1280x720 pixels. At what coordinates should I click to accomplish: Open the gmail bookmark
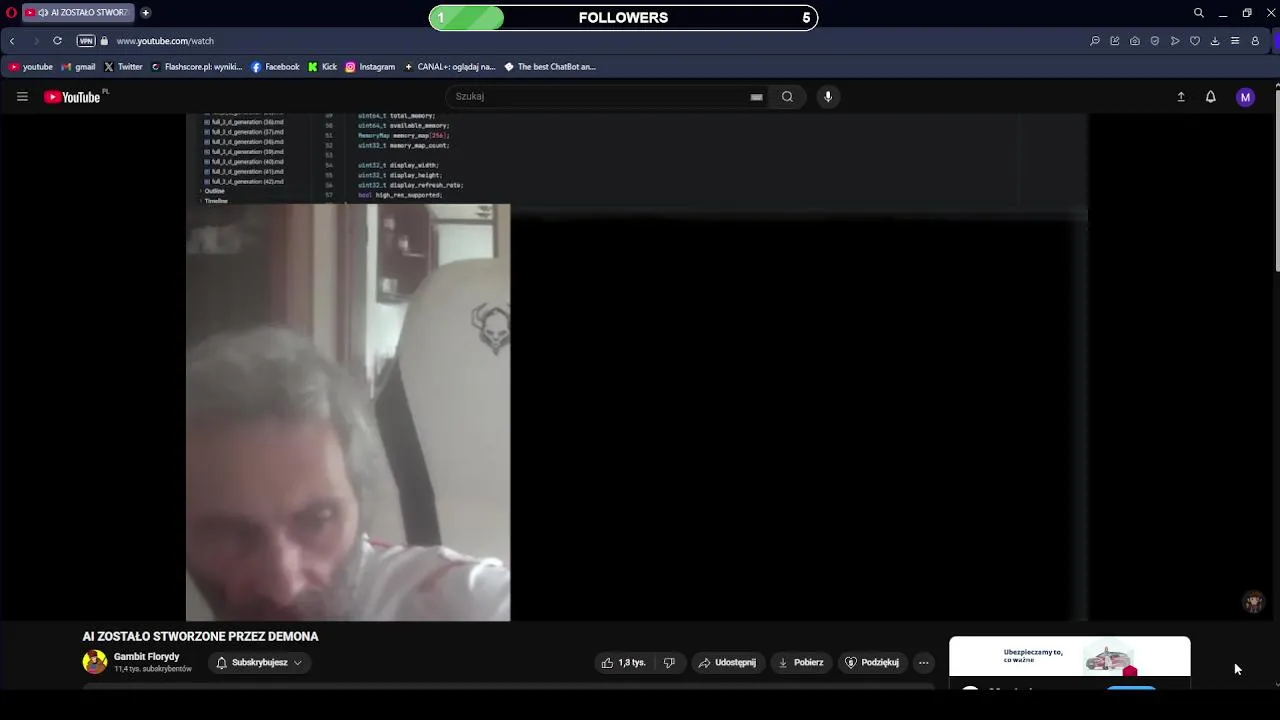click(78, 67)
